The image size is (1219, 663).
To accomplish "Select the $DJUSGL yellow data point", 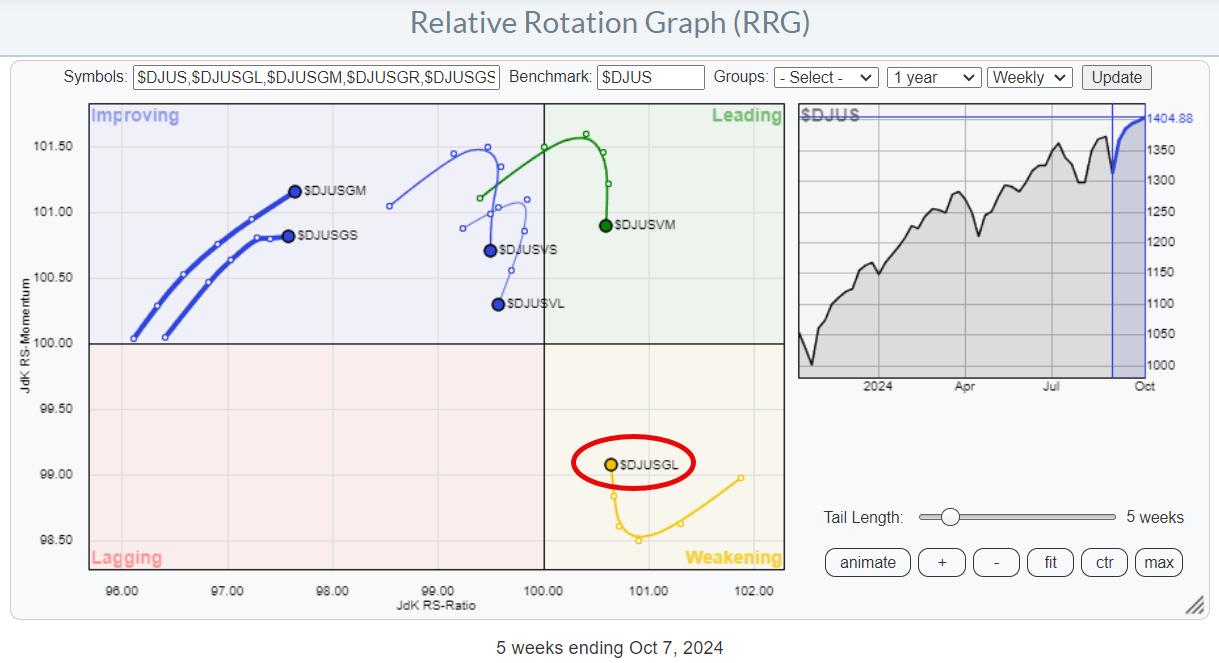I will (x=611, y=464).
